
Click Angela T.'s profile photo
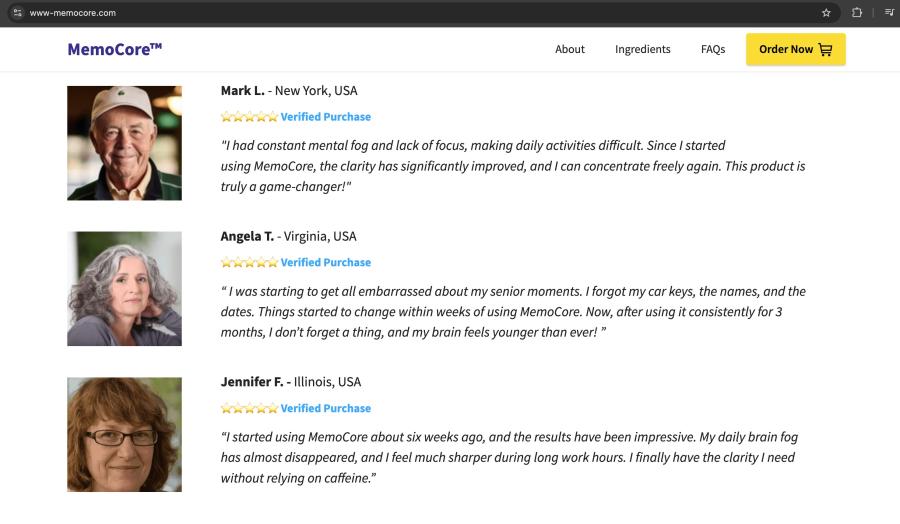[124, 289]
